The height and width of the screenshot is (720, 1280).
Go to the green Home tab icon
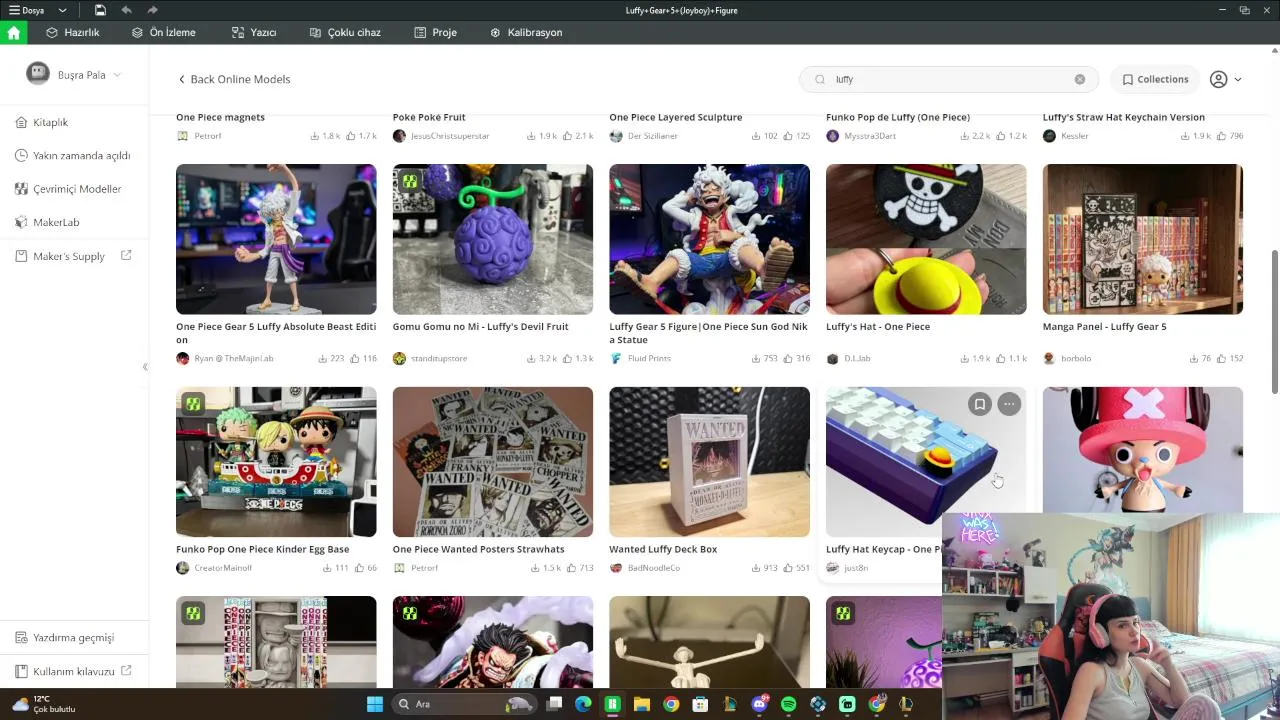14,32
